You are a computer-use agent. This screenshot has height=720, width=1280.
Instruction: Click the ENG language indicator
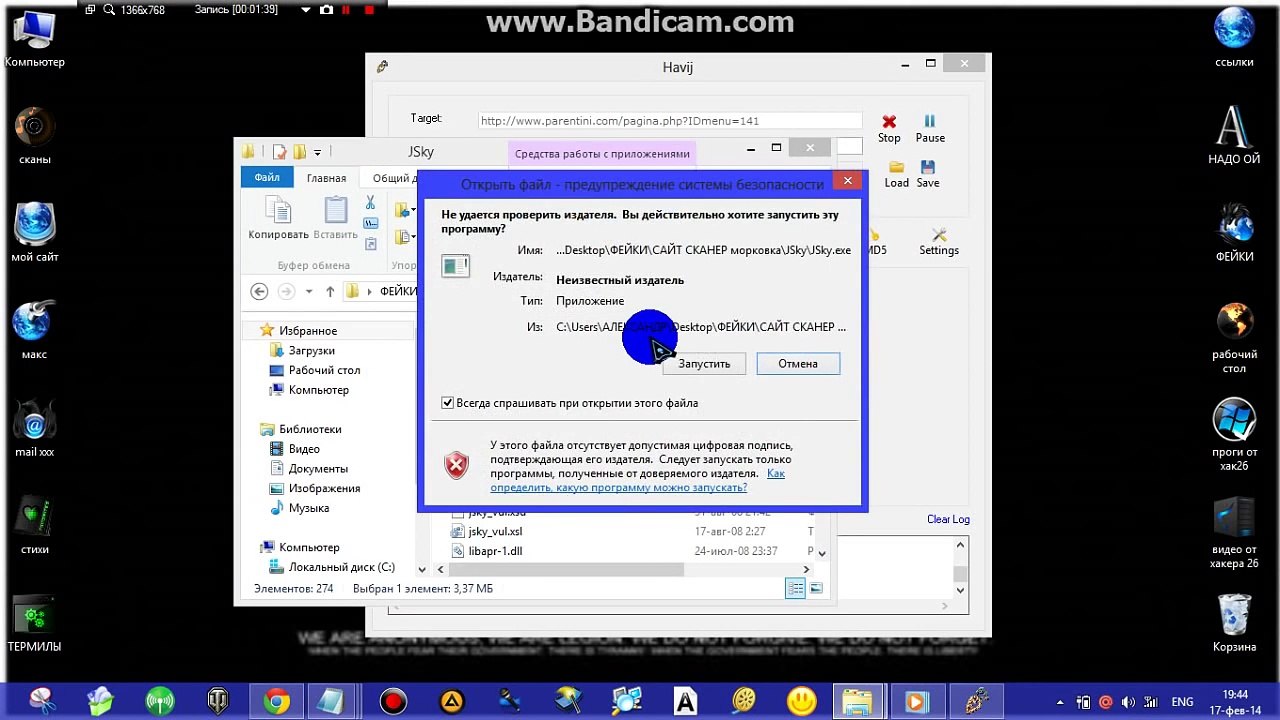click(x=1182, y=702)
